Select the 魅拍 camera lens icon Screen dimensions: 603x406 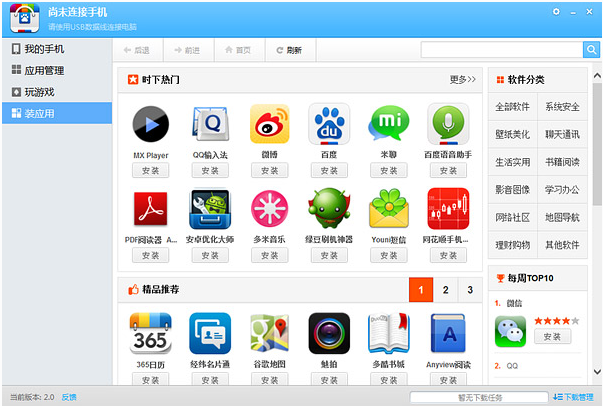[x=329, y=333]
